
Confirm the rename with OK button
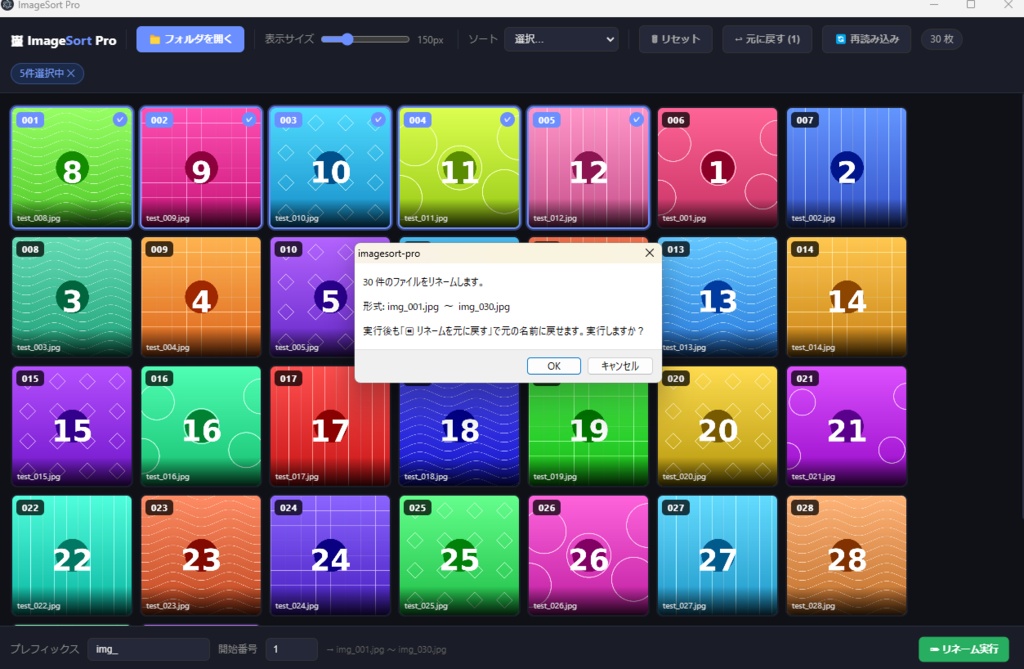pos(554,366)
